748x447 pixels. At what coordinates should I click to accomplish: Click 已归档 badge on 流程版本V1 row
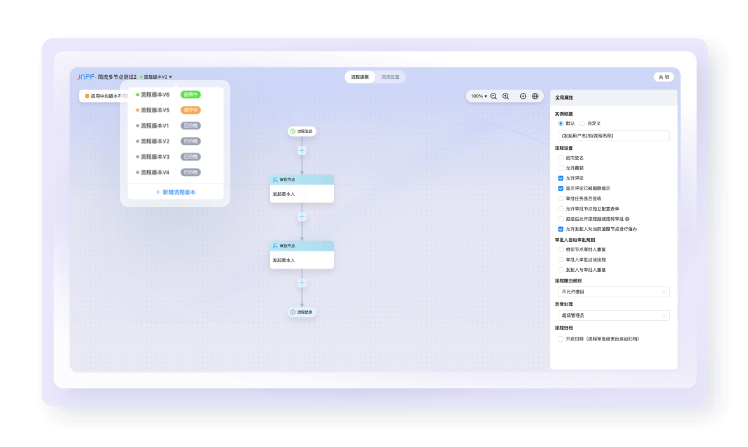click(x=190, y=126)
